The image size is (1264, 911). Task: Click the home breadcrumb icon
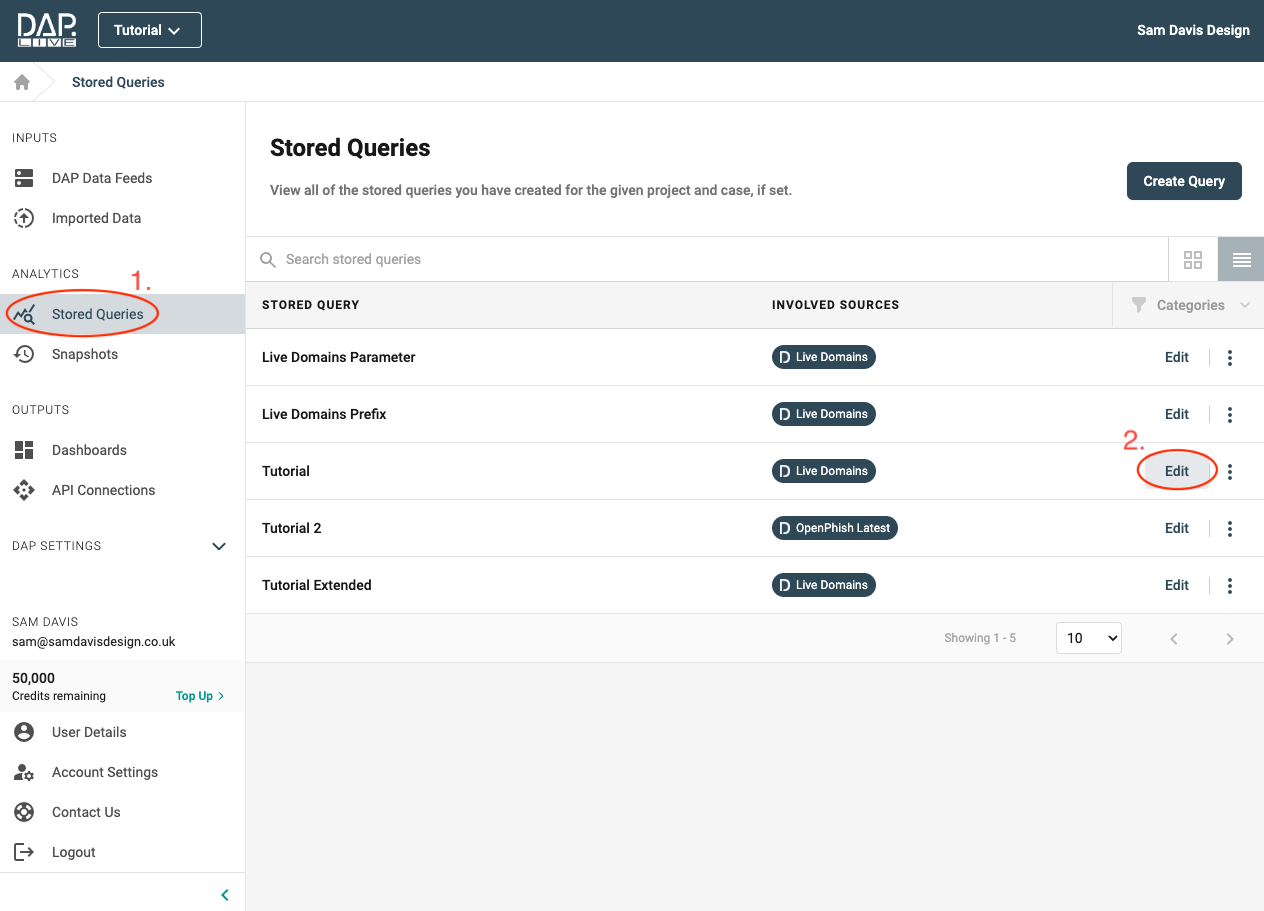point(22,82)
